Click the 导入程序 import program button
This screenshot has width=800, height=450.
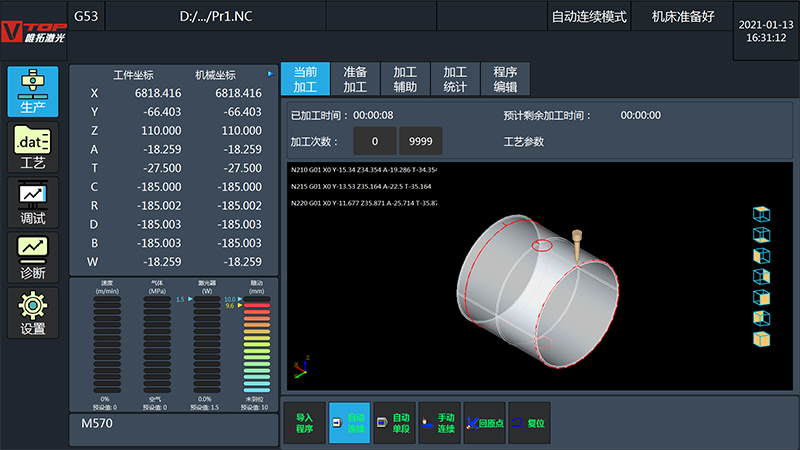305,423
